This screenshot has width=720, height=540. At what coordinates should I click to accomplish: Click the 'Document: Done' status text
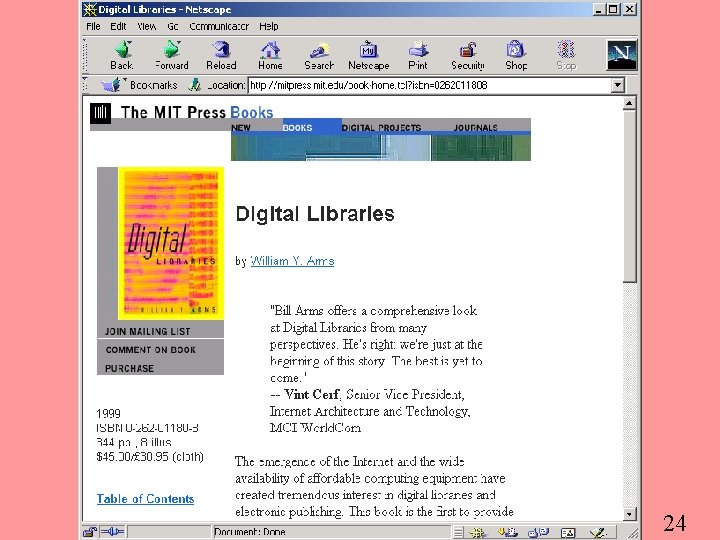click(250, 532)
